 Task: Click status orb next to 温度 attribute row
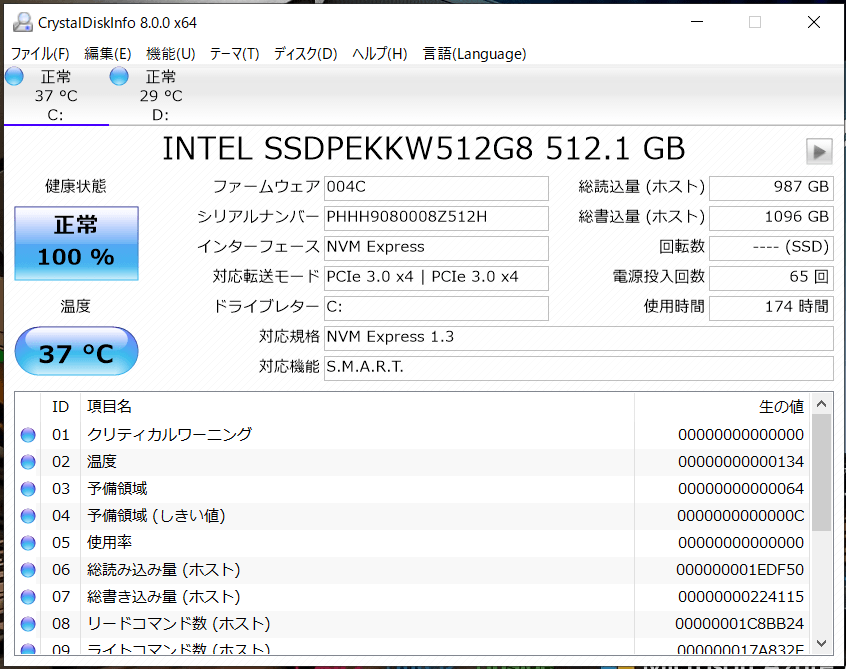tap(28, 462)
